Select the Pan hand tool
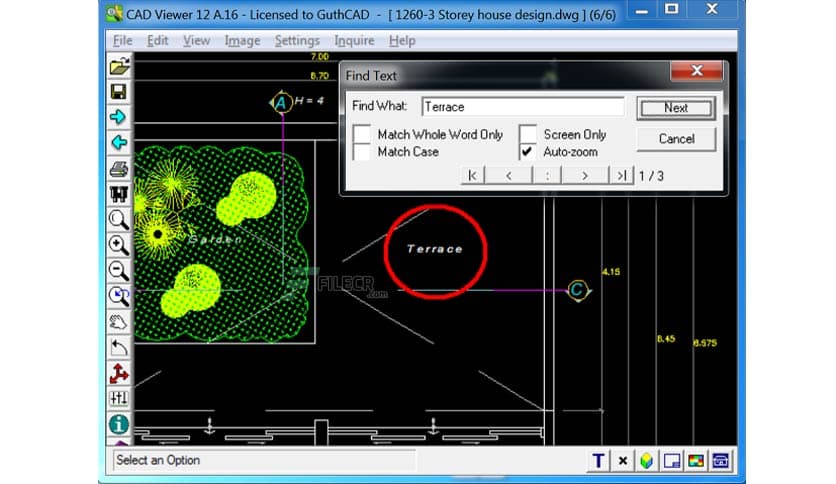Screen dimensions: 836x484 click(x=119, y=321)
